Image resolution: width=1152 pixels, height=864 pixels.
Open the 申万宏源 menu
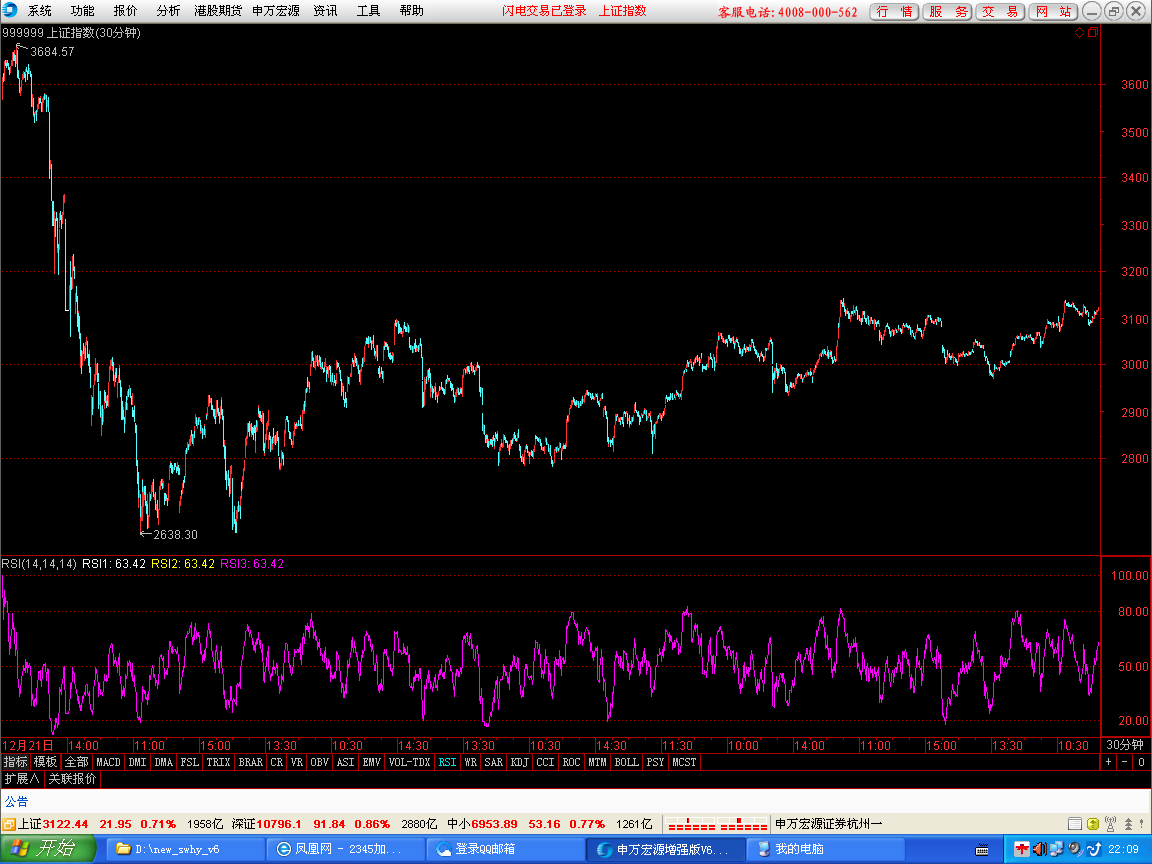tap(276, 10)
